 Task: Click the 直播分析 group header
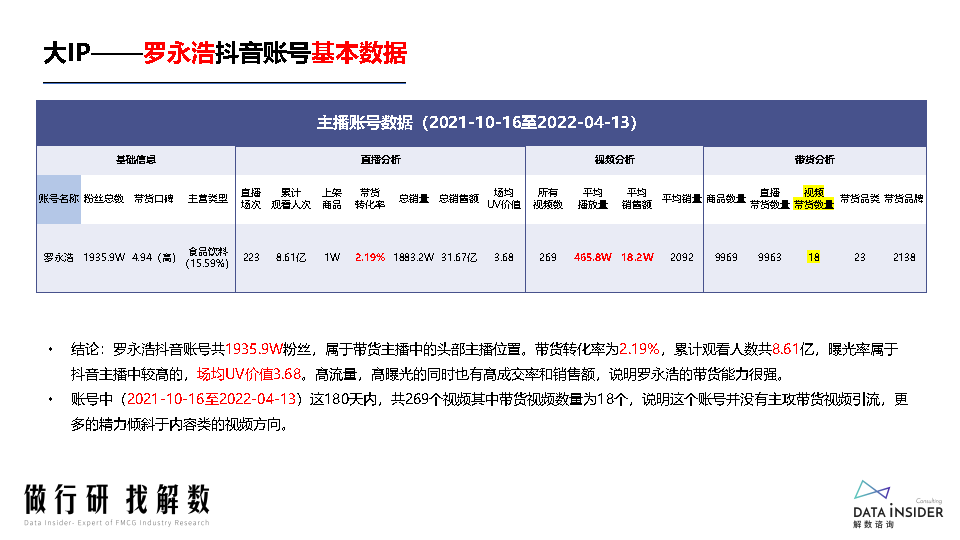tap(380, 160)
